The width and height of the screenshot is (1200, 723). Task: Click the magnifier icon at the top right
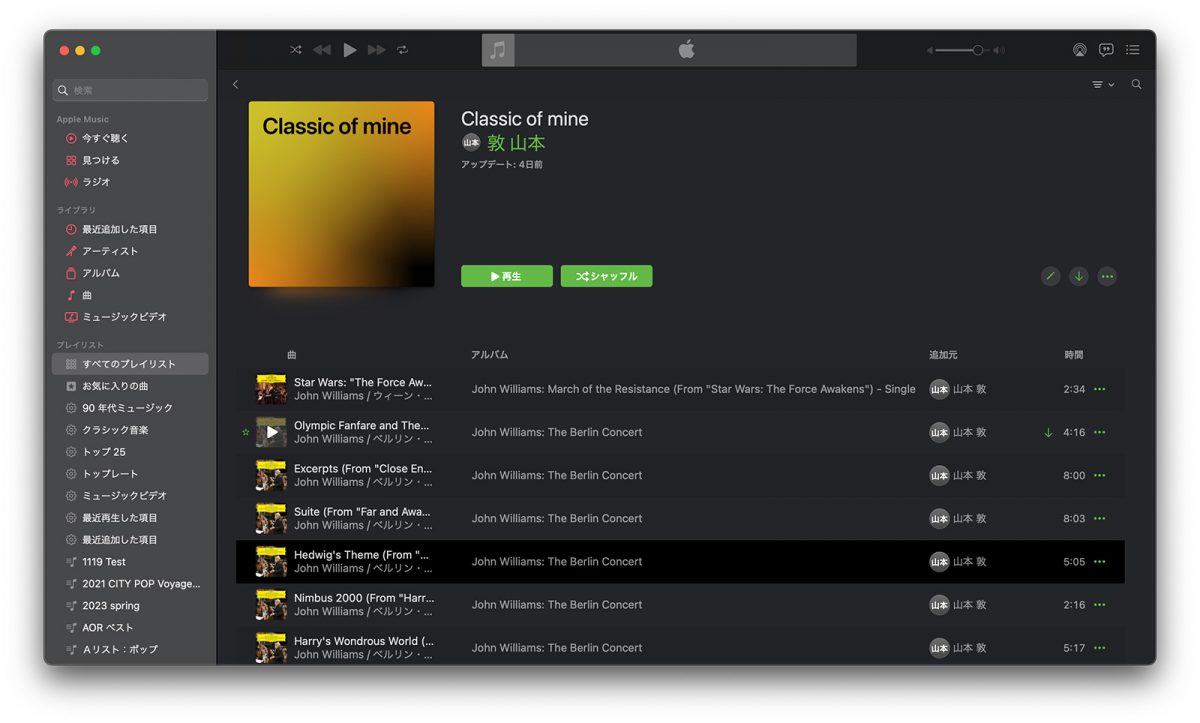(x=1136, y=85)
